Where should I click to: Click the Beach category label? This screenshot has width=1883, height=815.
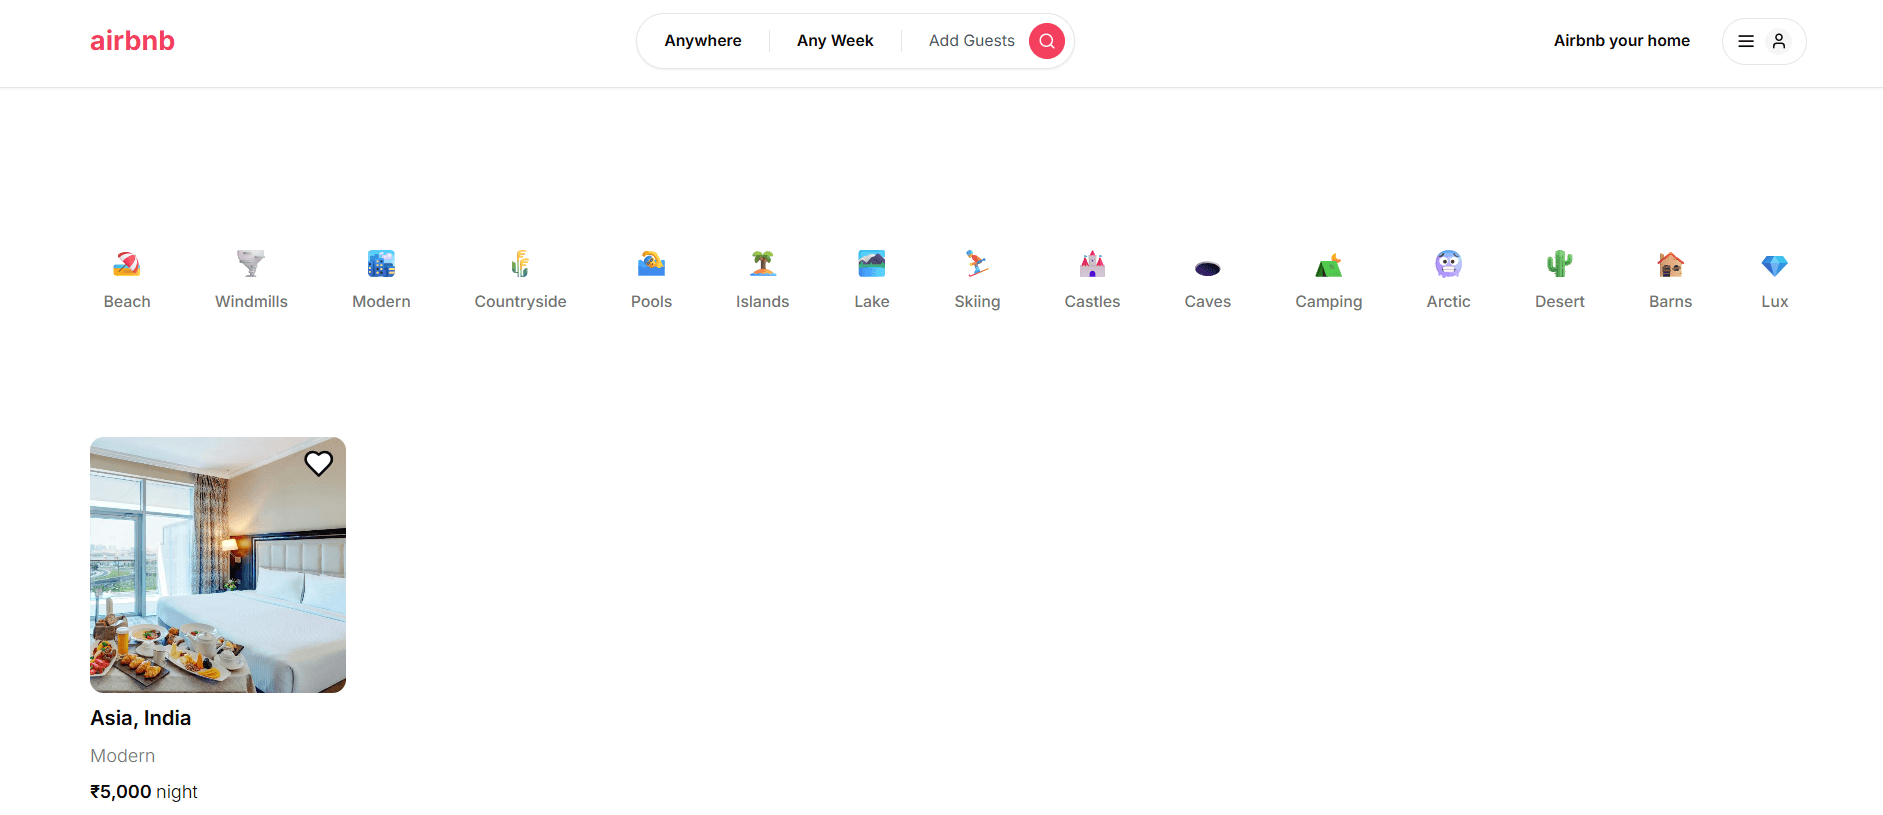click(127, 302)
